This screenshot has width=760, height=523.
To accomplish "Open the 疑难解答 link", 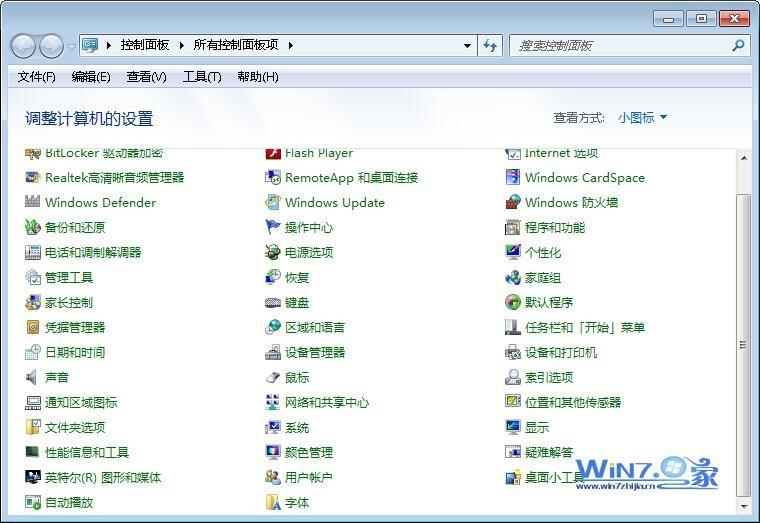I will click(x=549, y=453).
